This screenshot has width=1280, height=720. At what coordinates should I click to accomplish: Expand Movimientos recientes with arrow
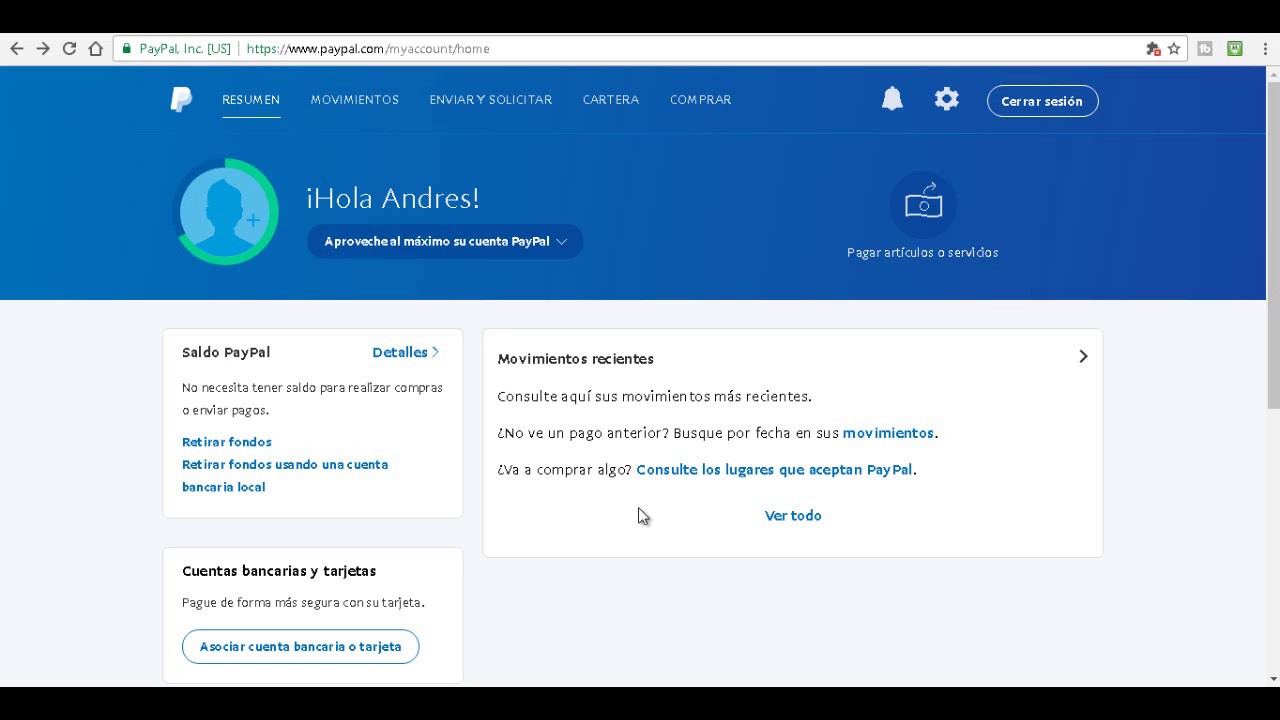pos(1083,357)
